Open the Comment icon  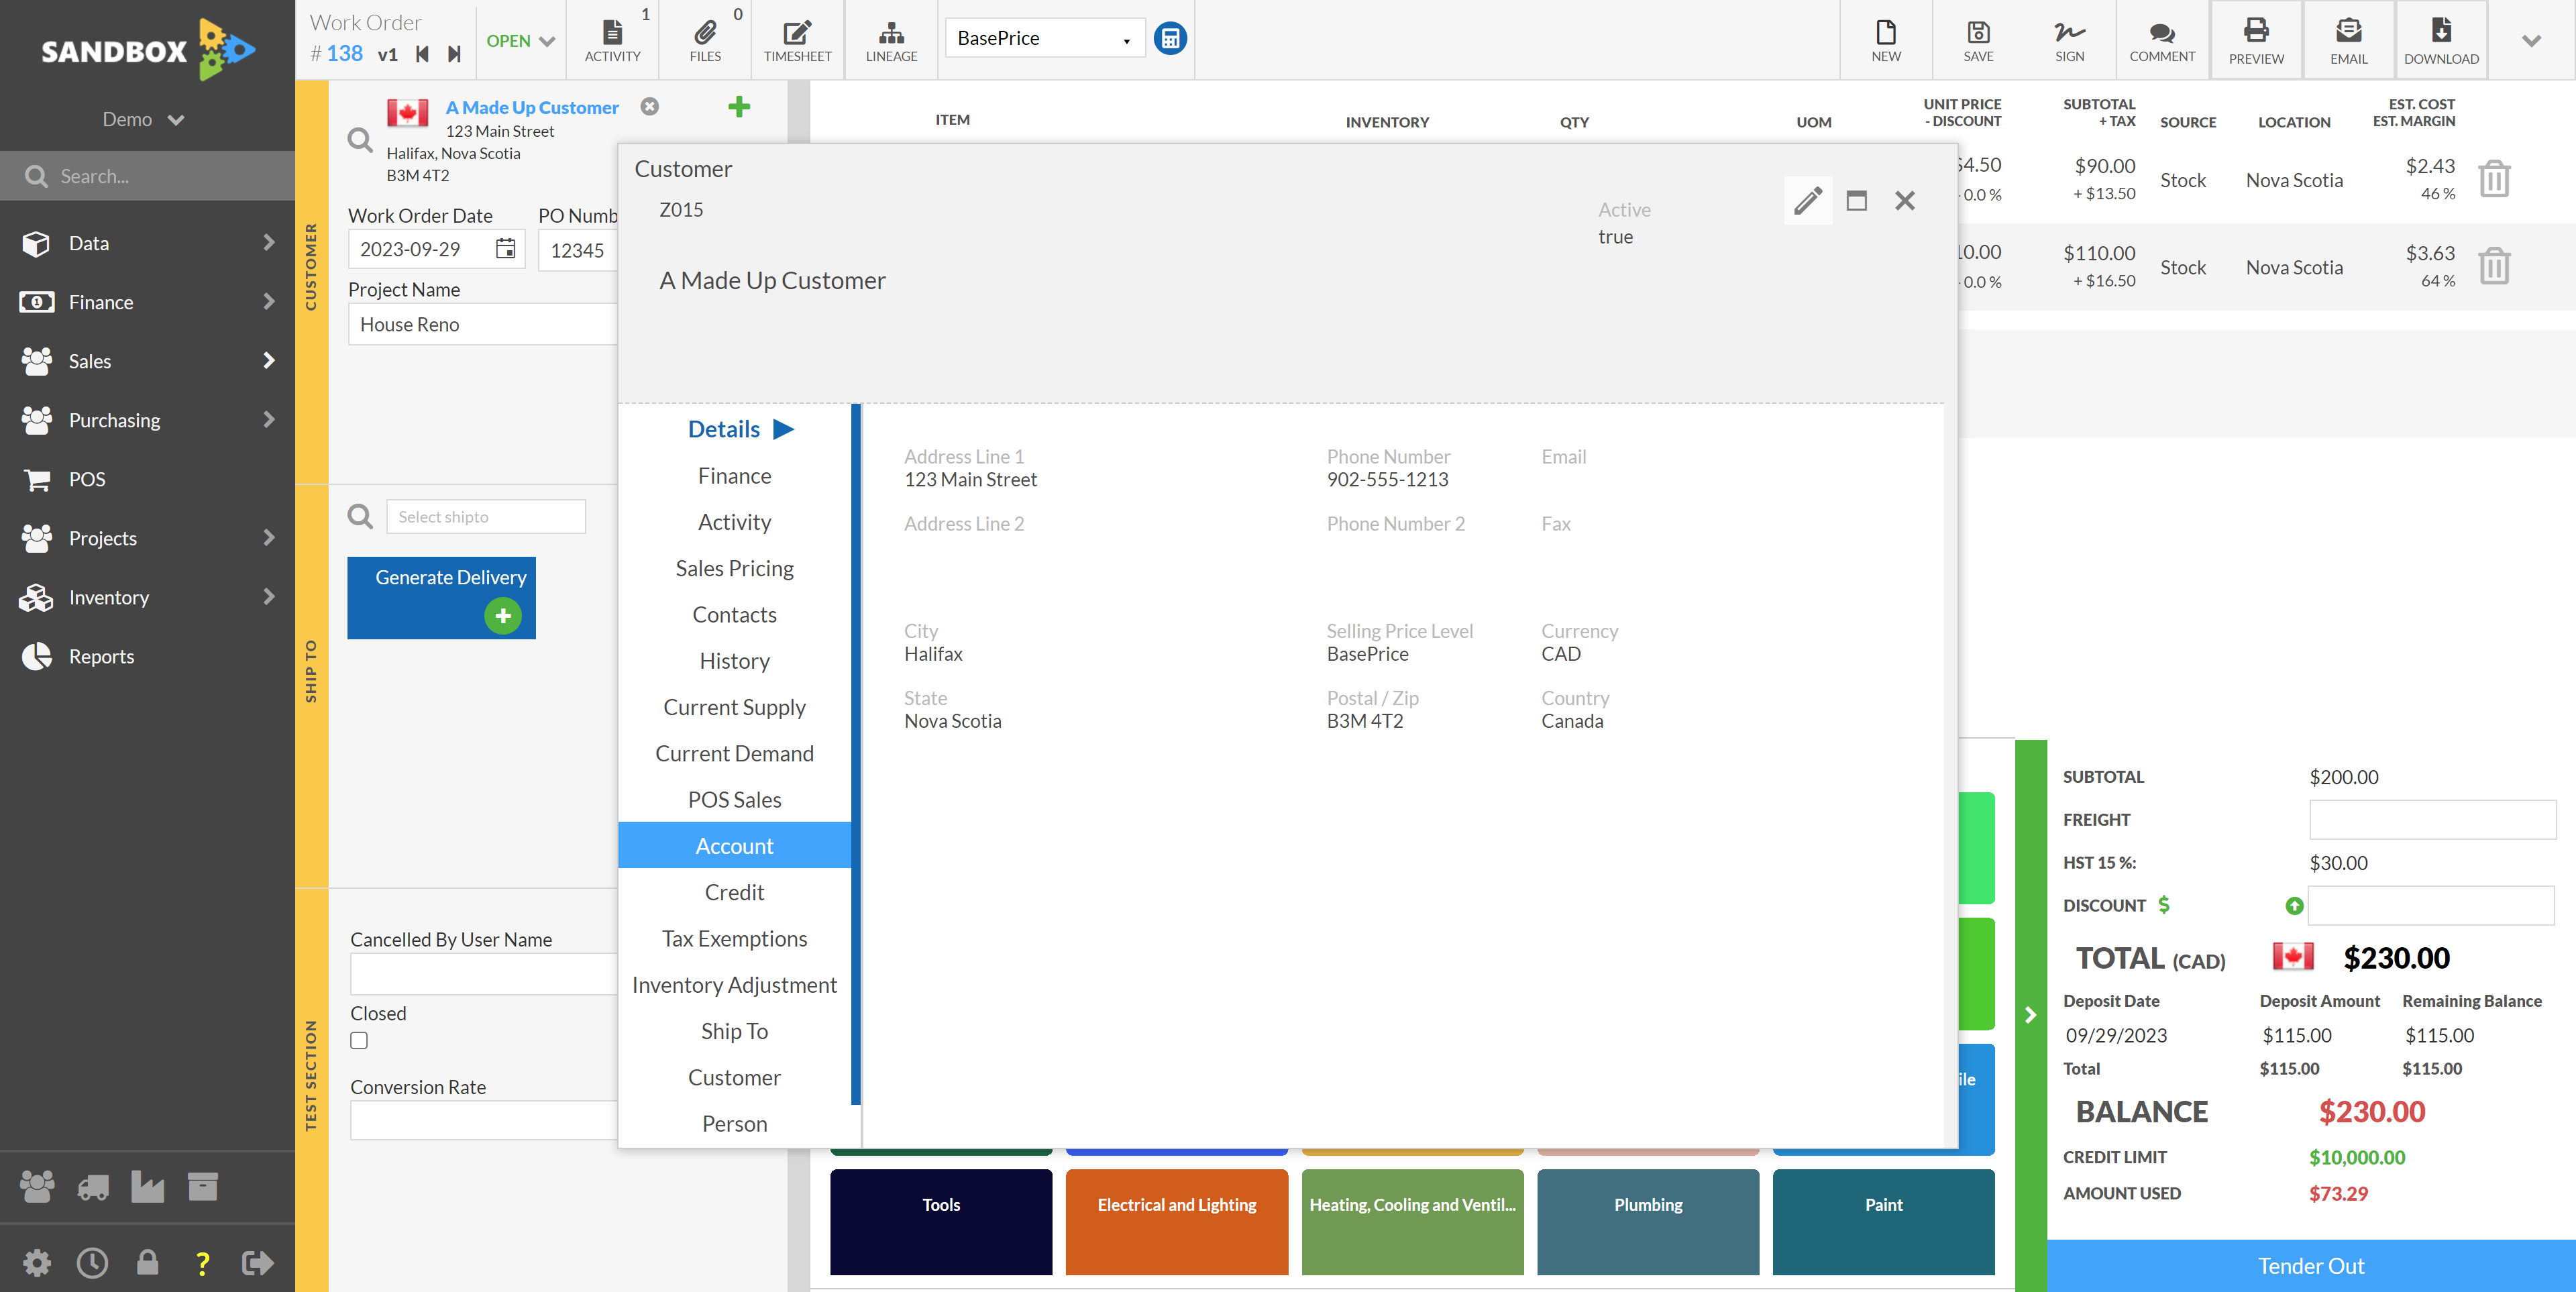coord(2162,40)
